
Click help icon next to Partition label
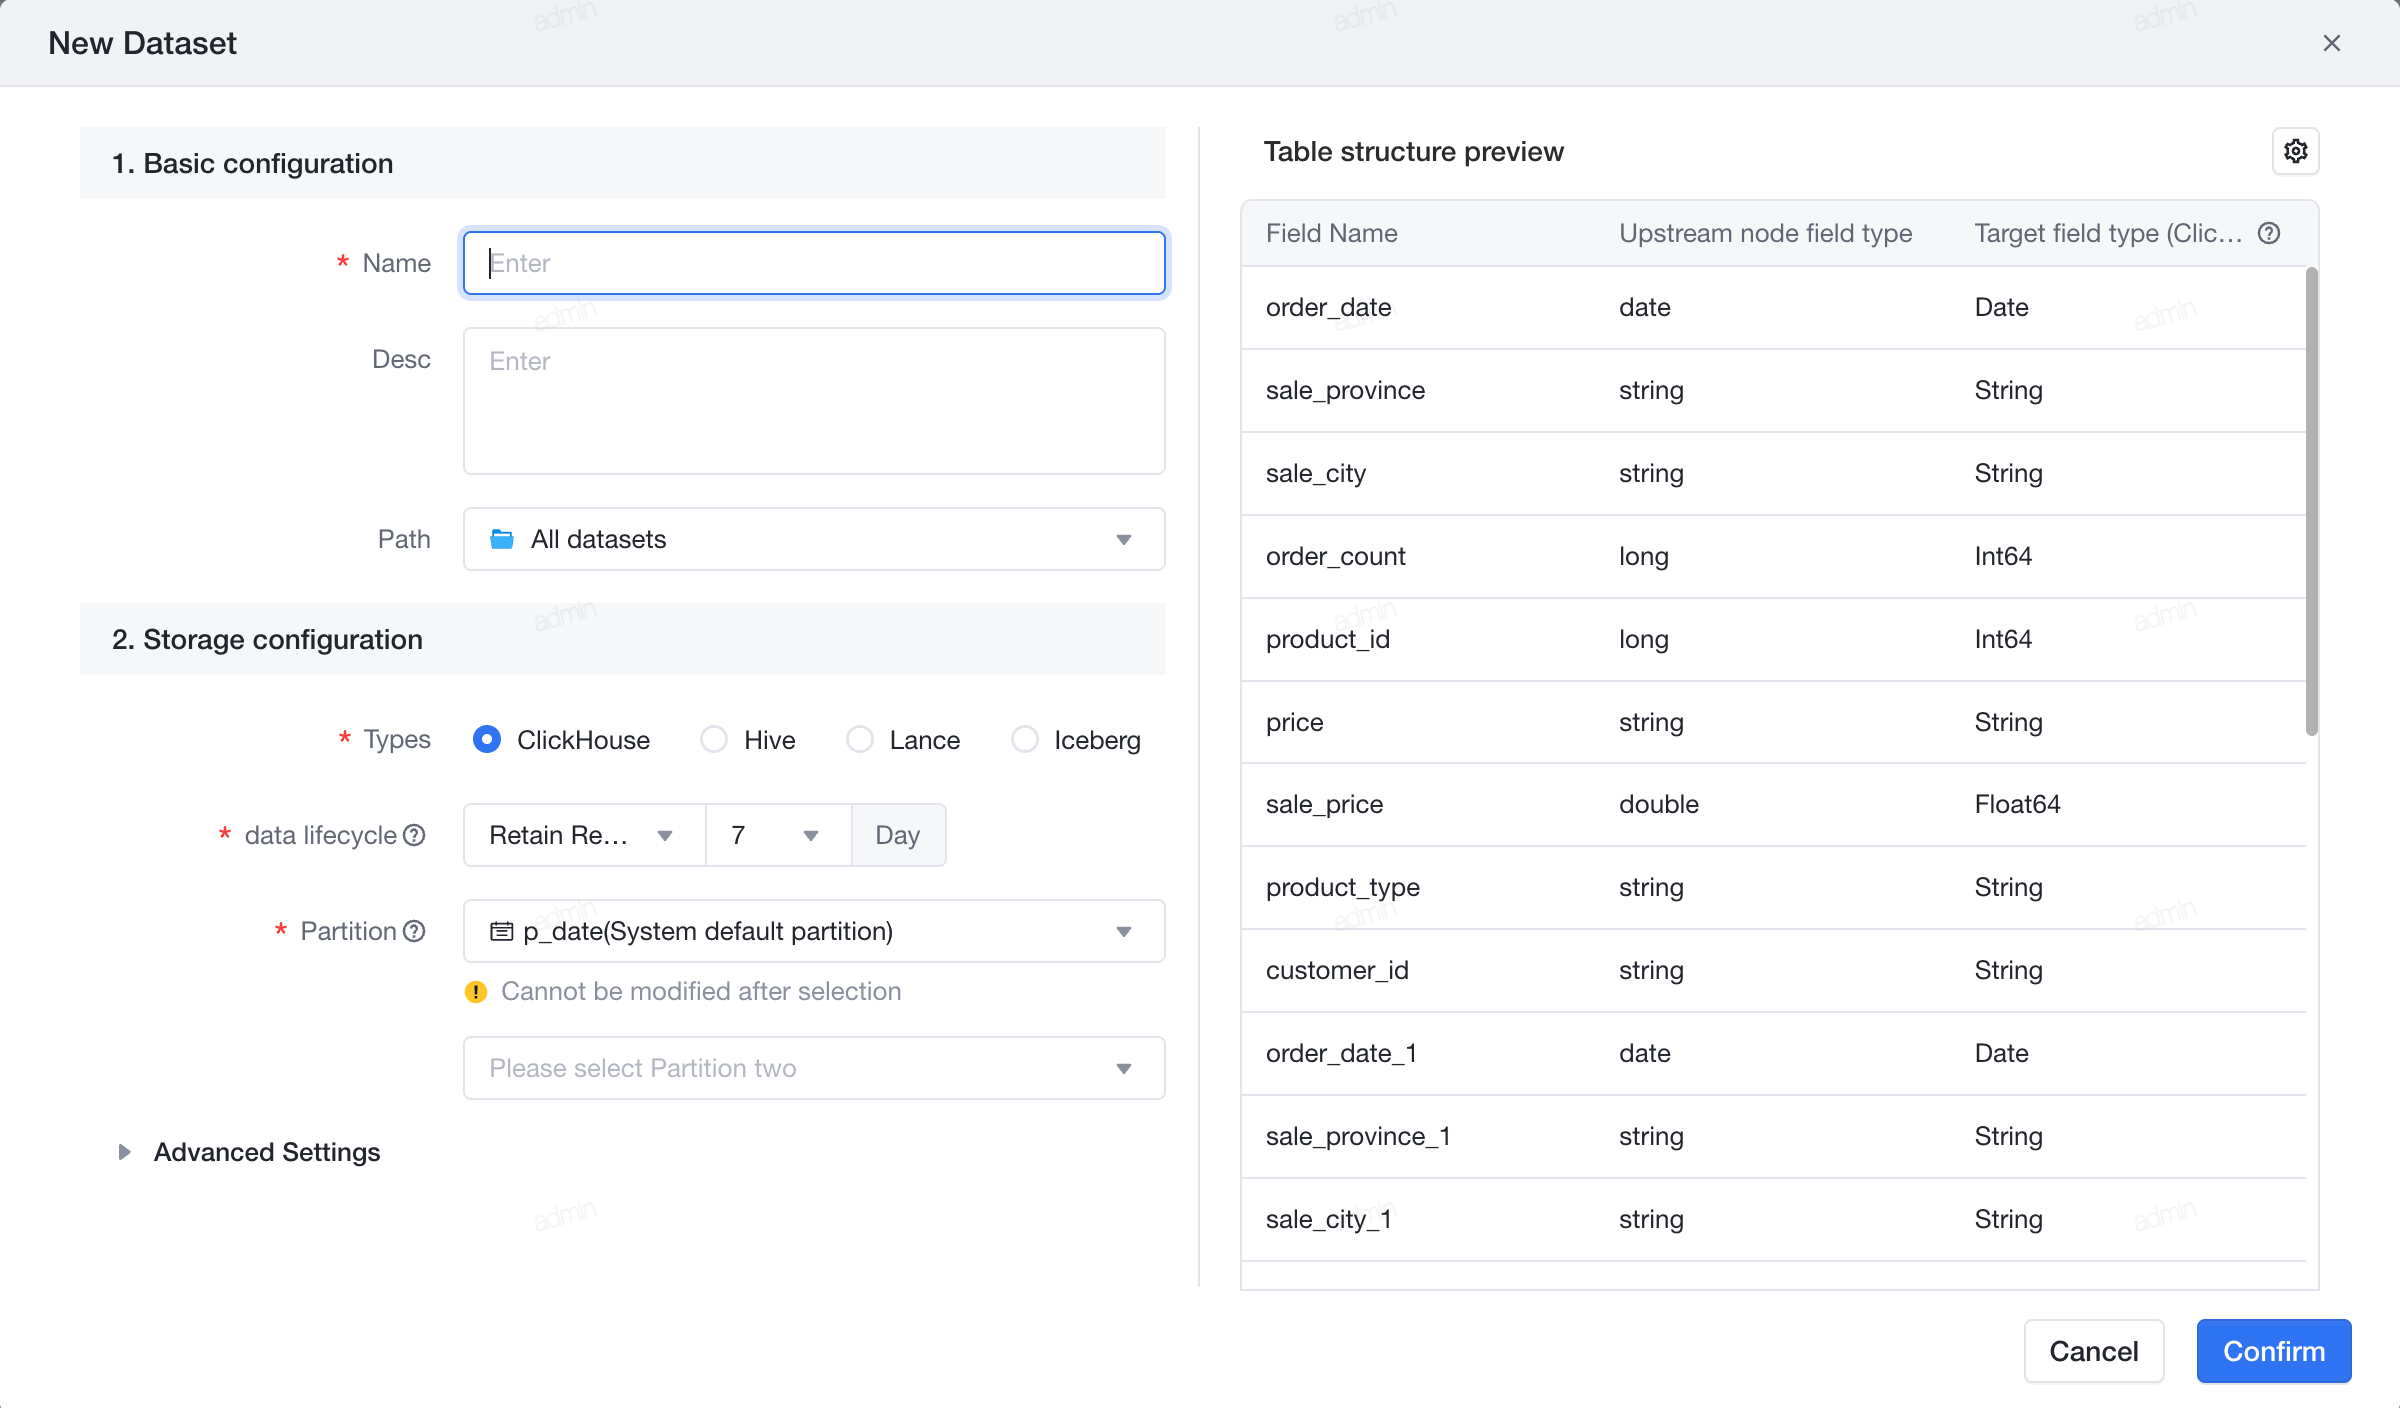[414, 931]
